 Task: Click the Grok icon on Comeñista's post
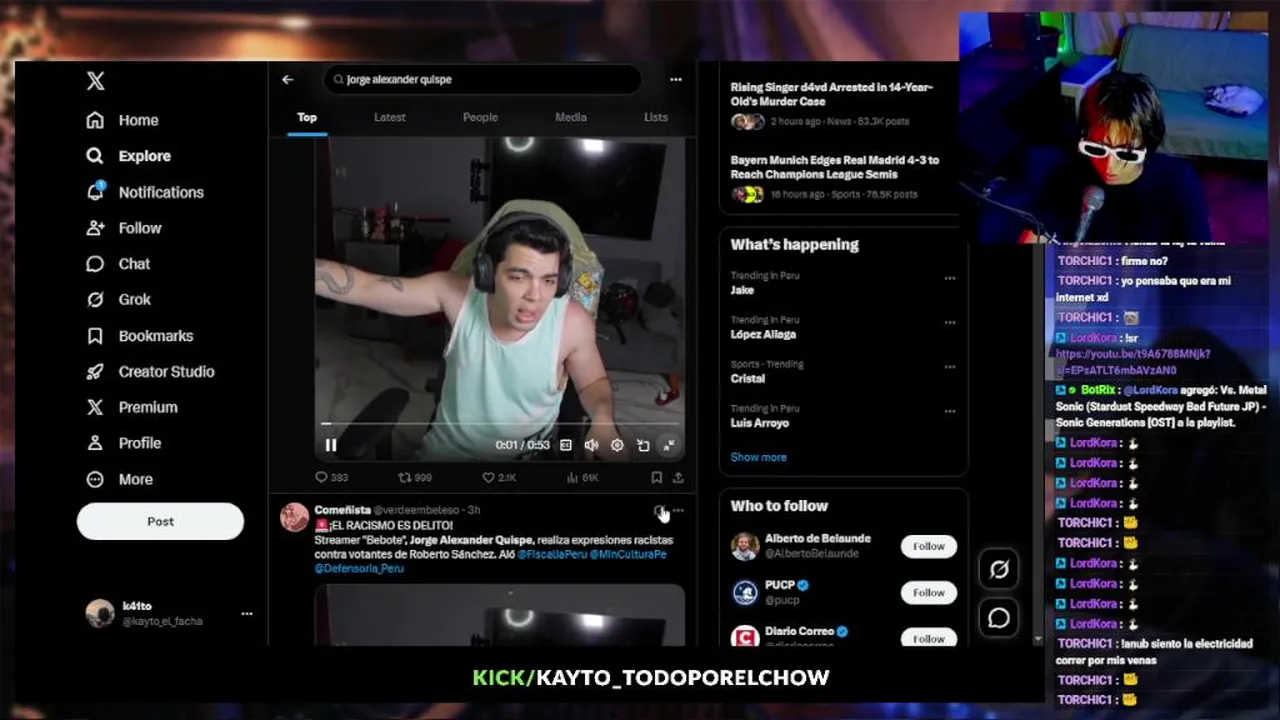point(659,511)
